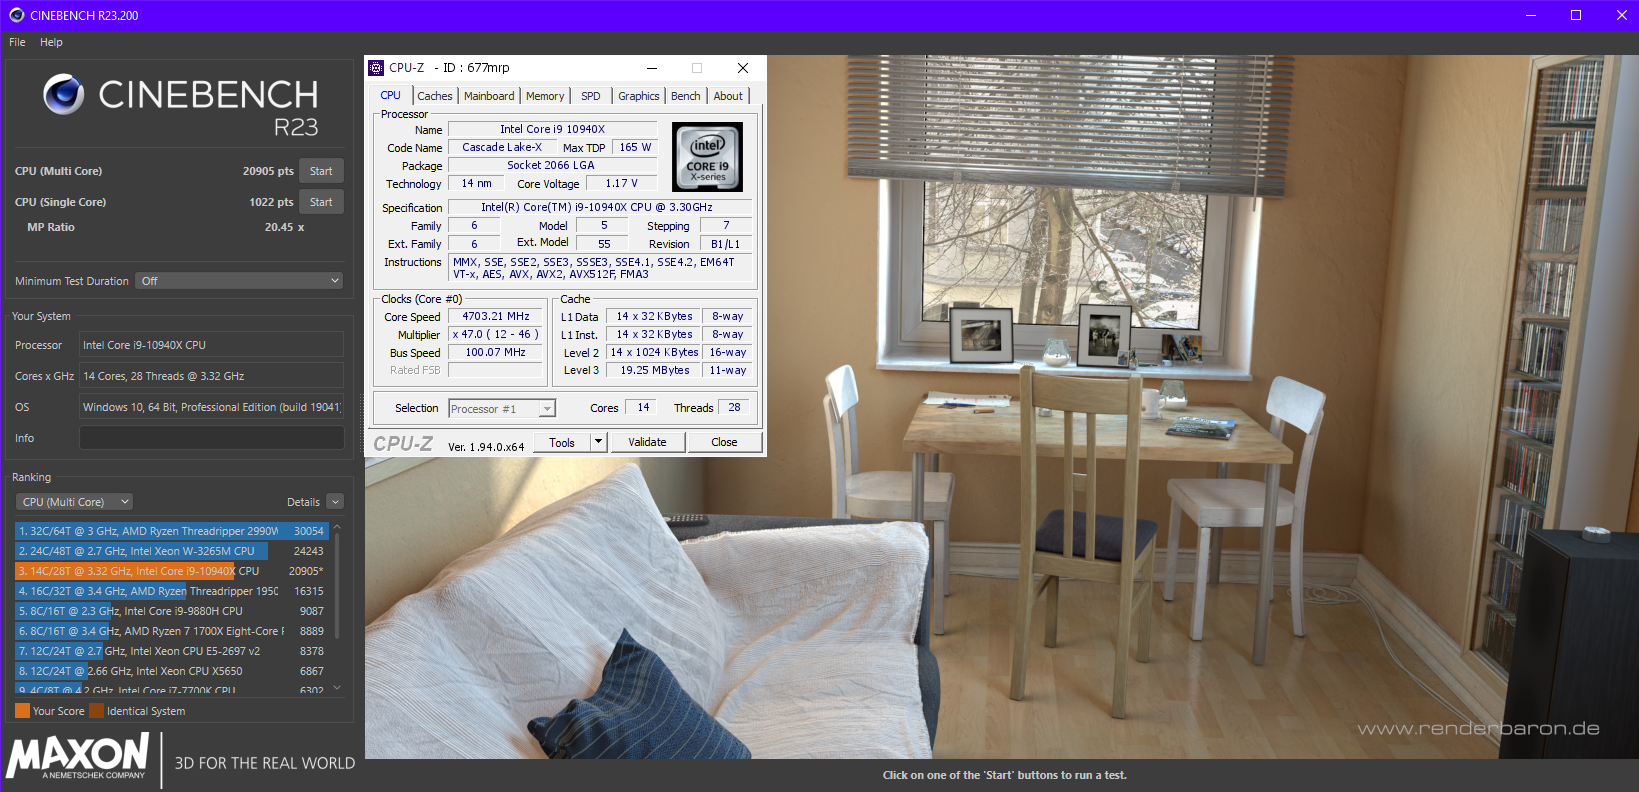1639x792 pixels.
Task: Expand the ranking Details chevron
Action: [335, 502]
